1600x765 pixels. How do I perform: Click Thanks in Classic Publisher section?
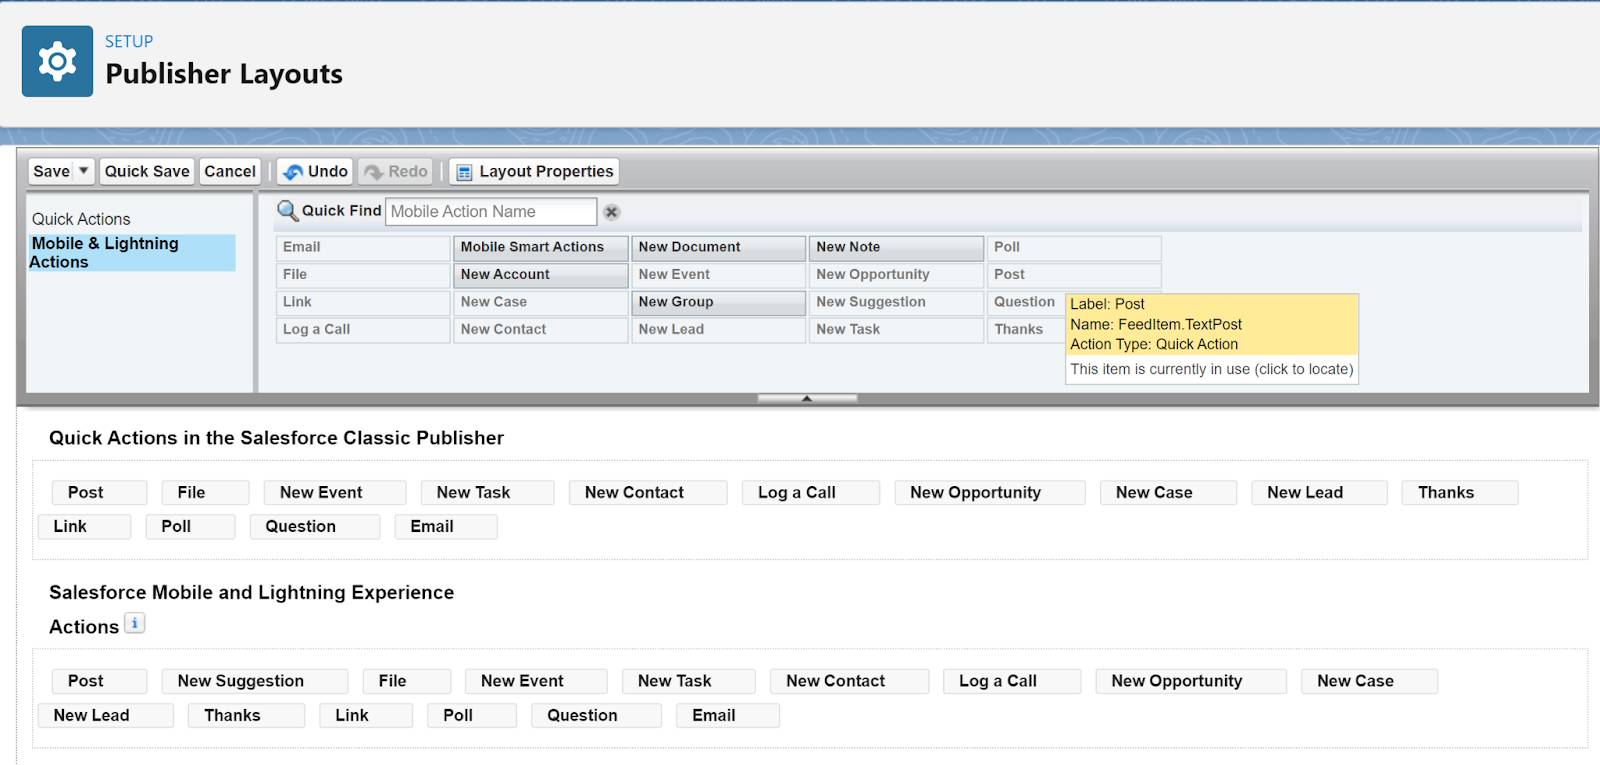coord(1461,493)
